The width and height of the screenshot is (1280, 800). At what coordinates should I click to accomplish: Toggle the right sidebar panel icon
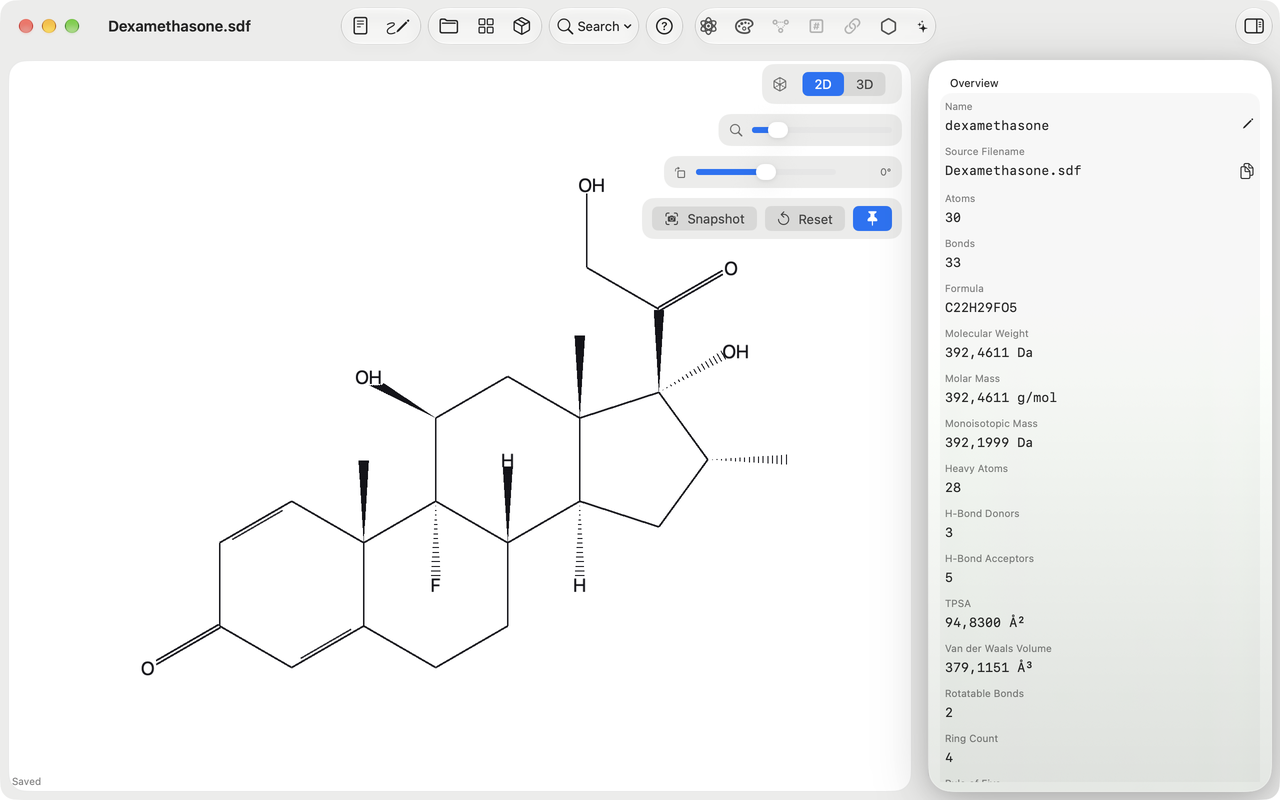1254,26
